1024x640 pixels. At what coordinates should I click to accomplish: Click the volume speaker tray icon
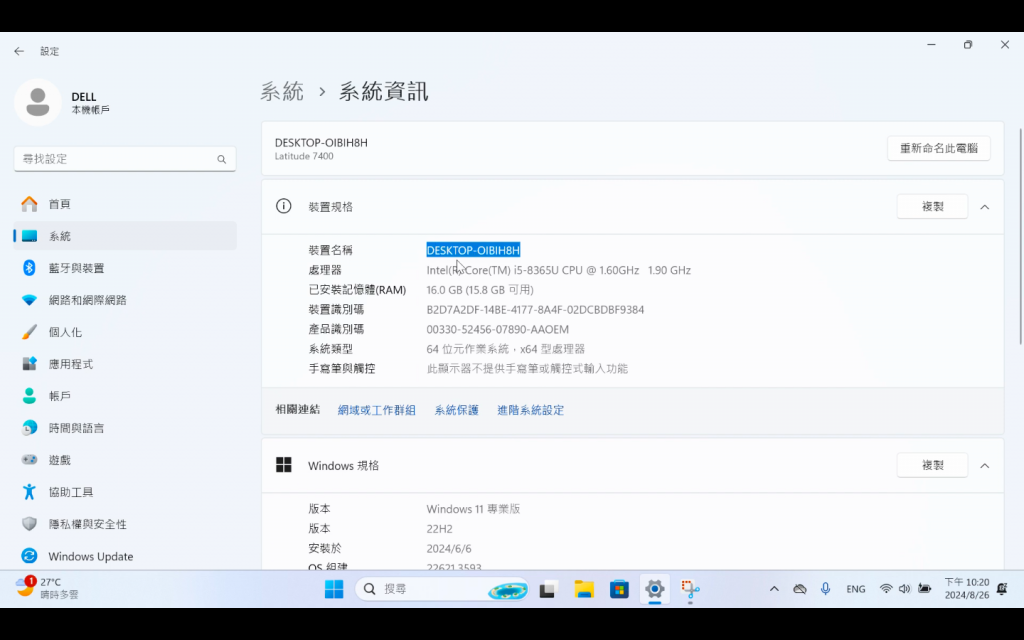tap(904, 589)
